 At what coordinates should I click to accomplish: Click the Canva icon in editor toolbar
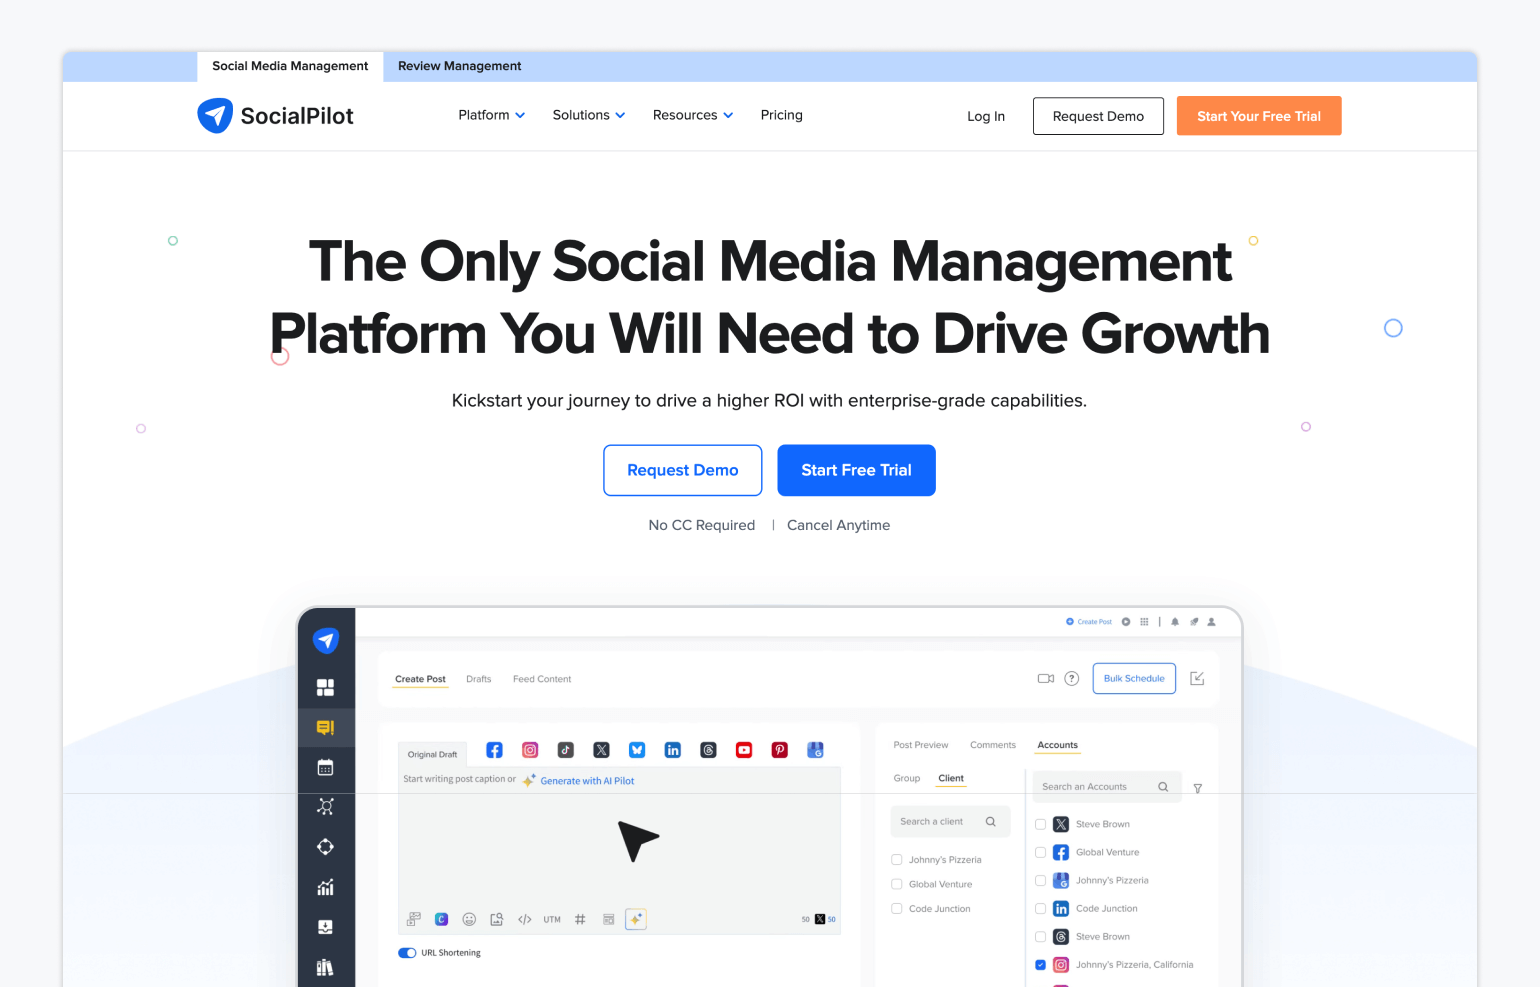[x=441, y=919]
